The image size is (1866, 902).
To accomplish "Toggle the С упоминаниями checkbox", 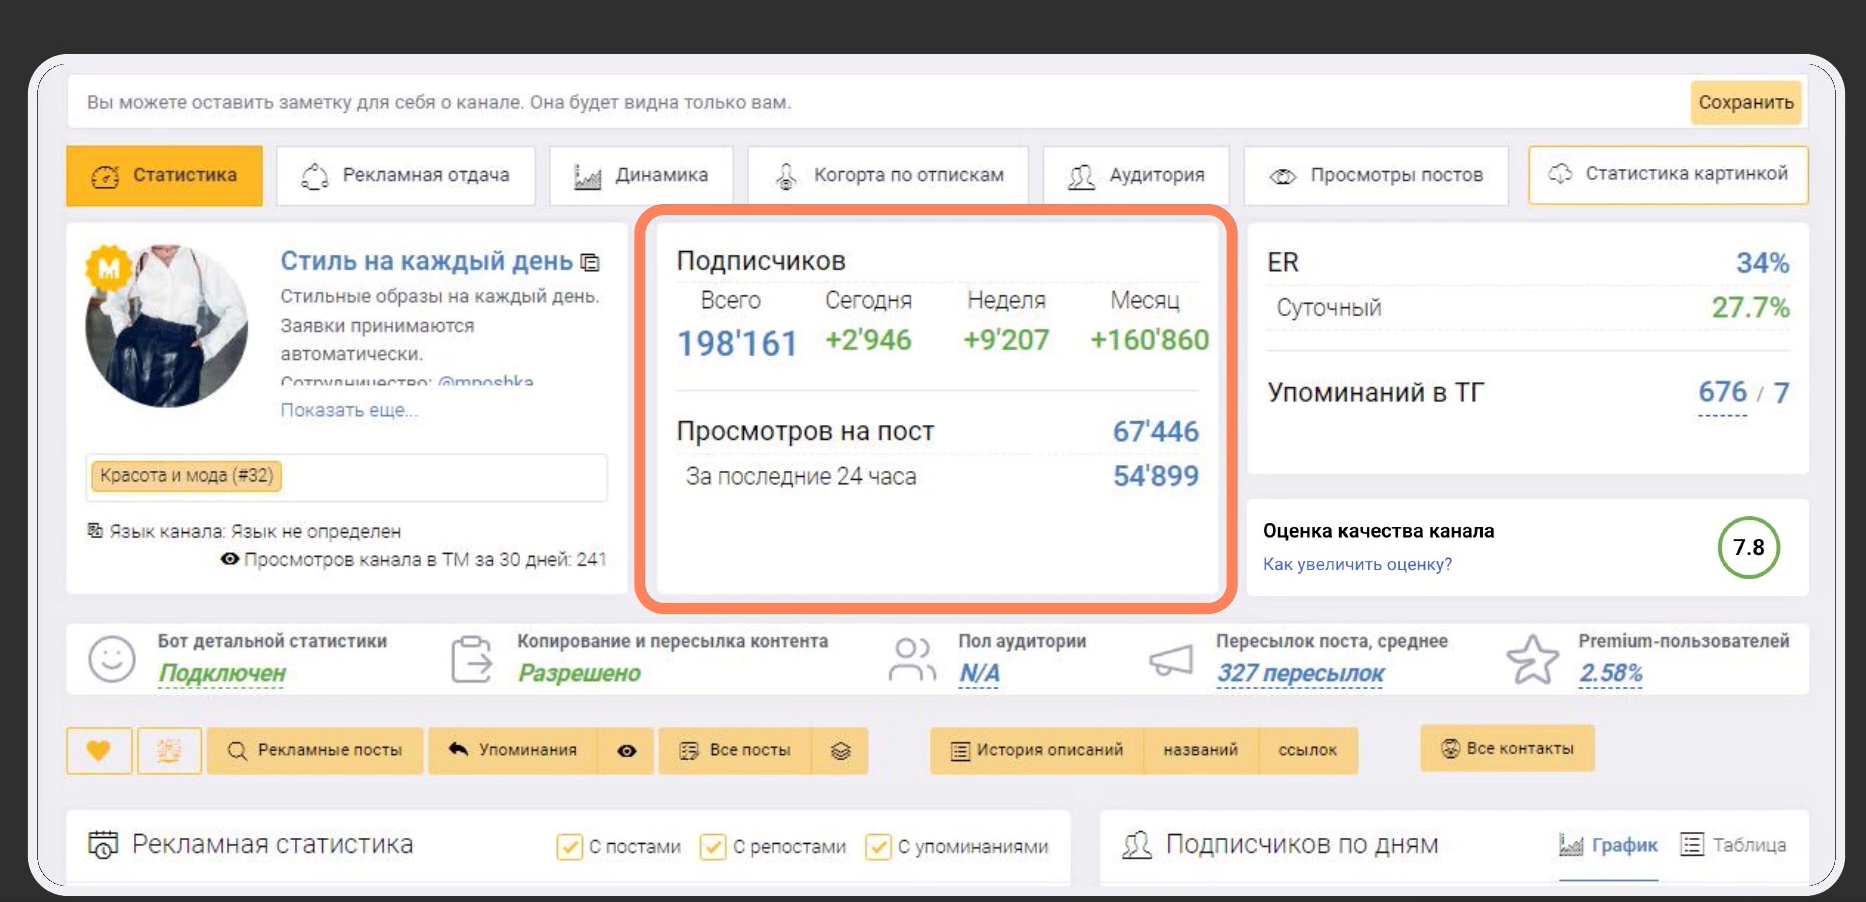I will click(x=878, y=847).
